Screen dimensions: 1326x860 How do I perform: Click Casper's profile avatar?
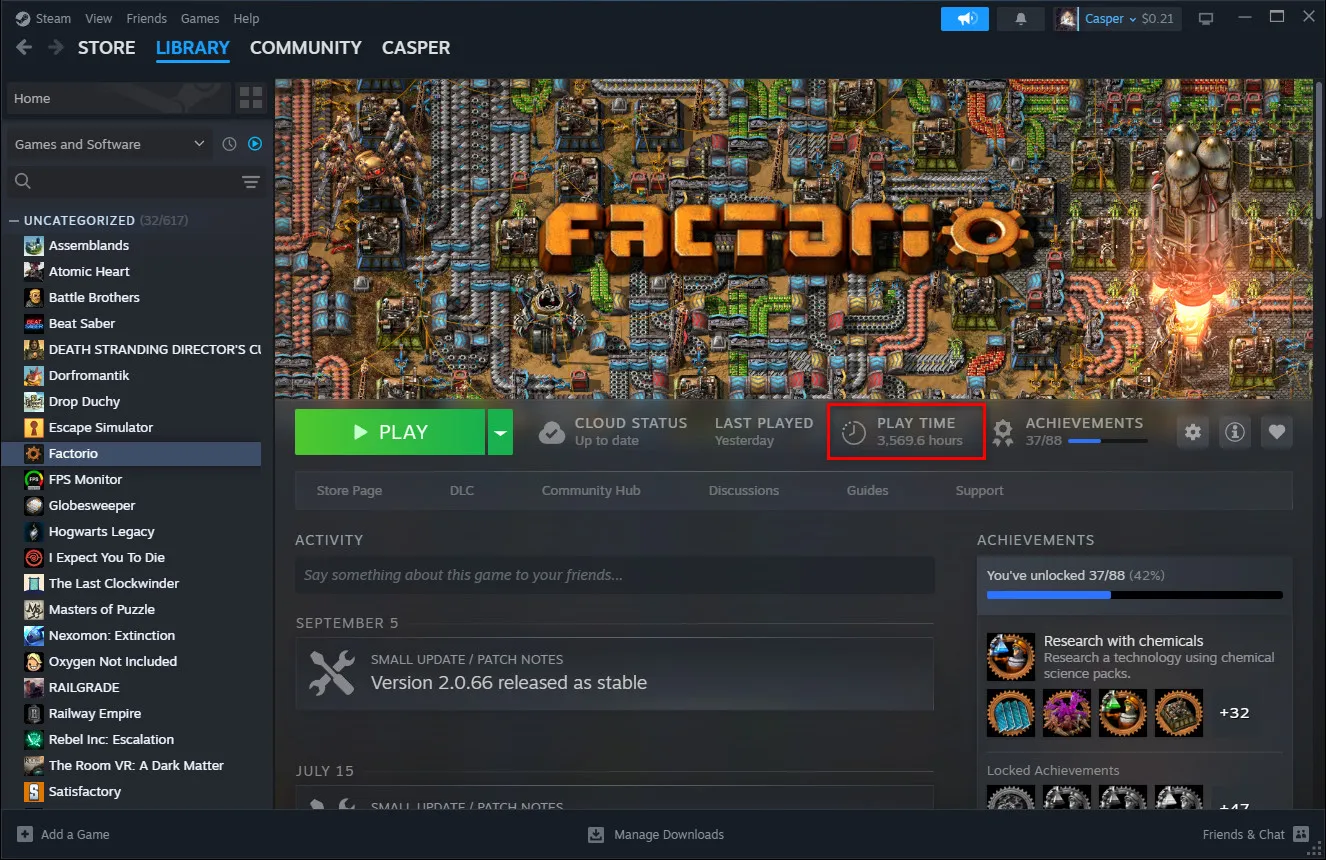(x=1066, y=18)
